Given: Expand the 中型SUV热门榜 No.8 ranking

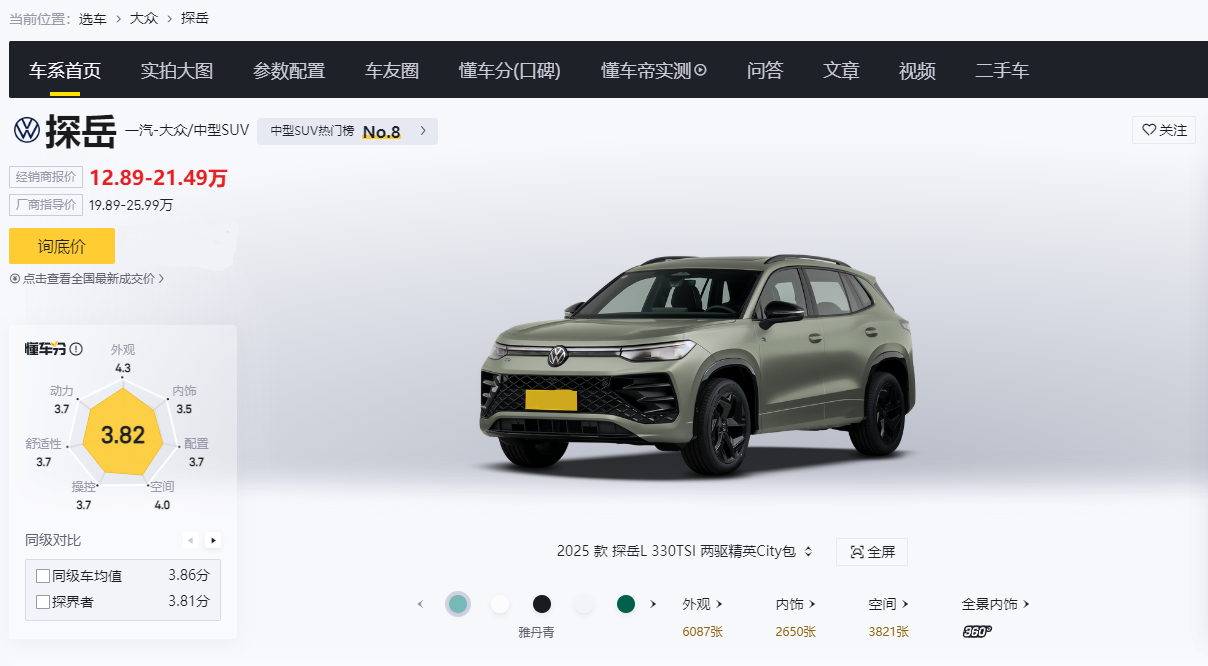Looking at the screenshot, I should 347,131.
